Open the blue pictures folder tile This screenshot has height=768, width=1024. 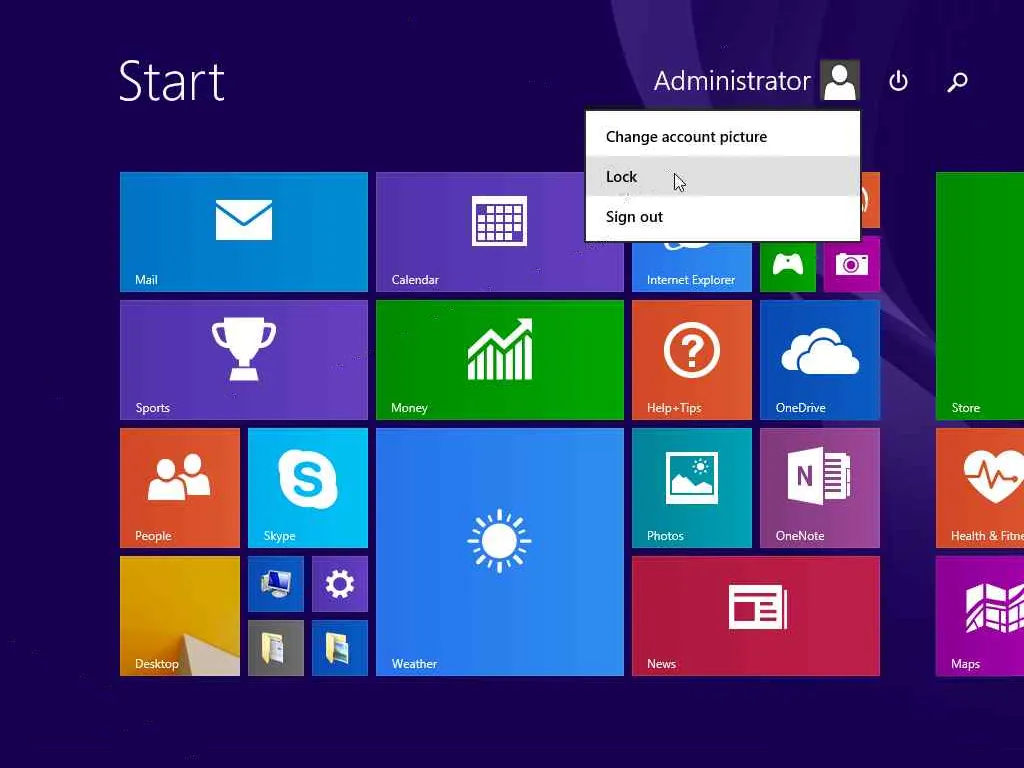point(340,648)
